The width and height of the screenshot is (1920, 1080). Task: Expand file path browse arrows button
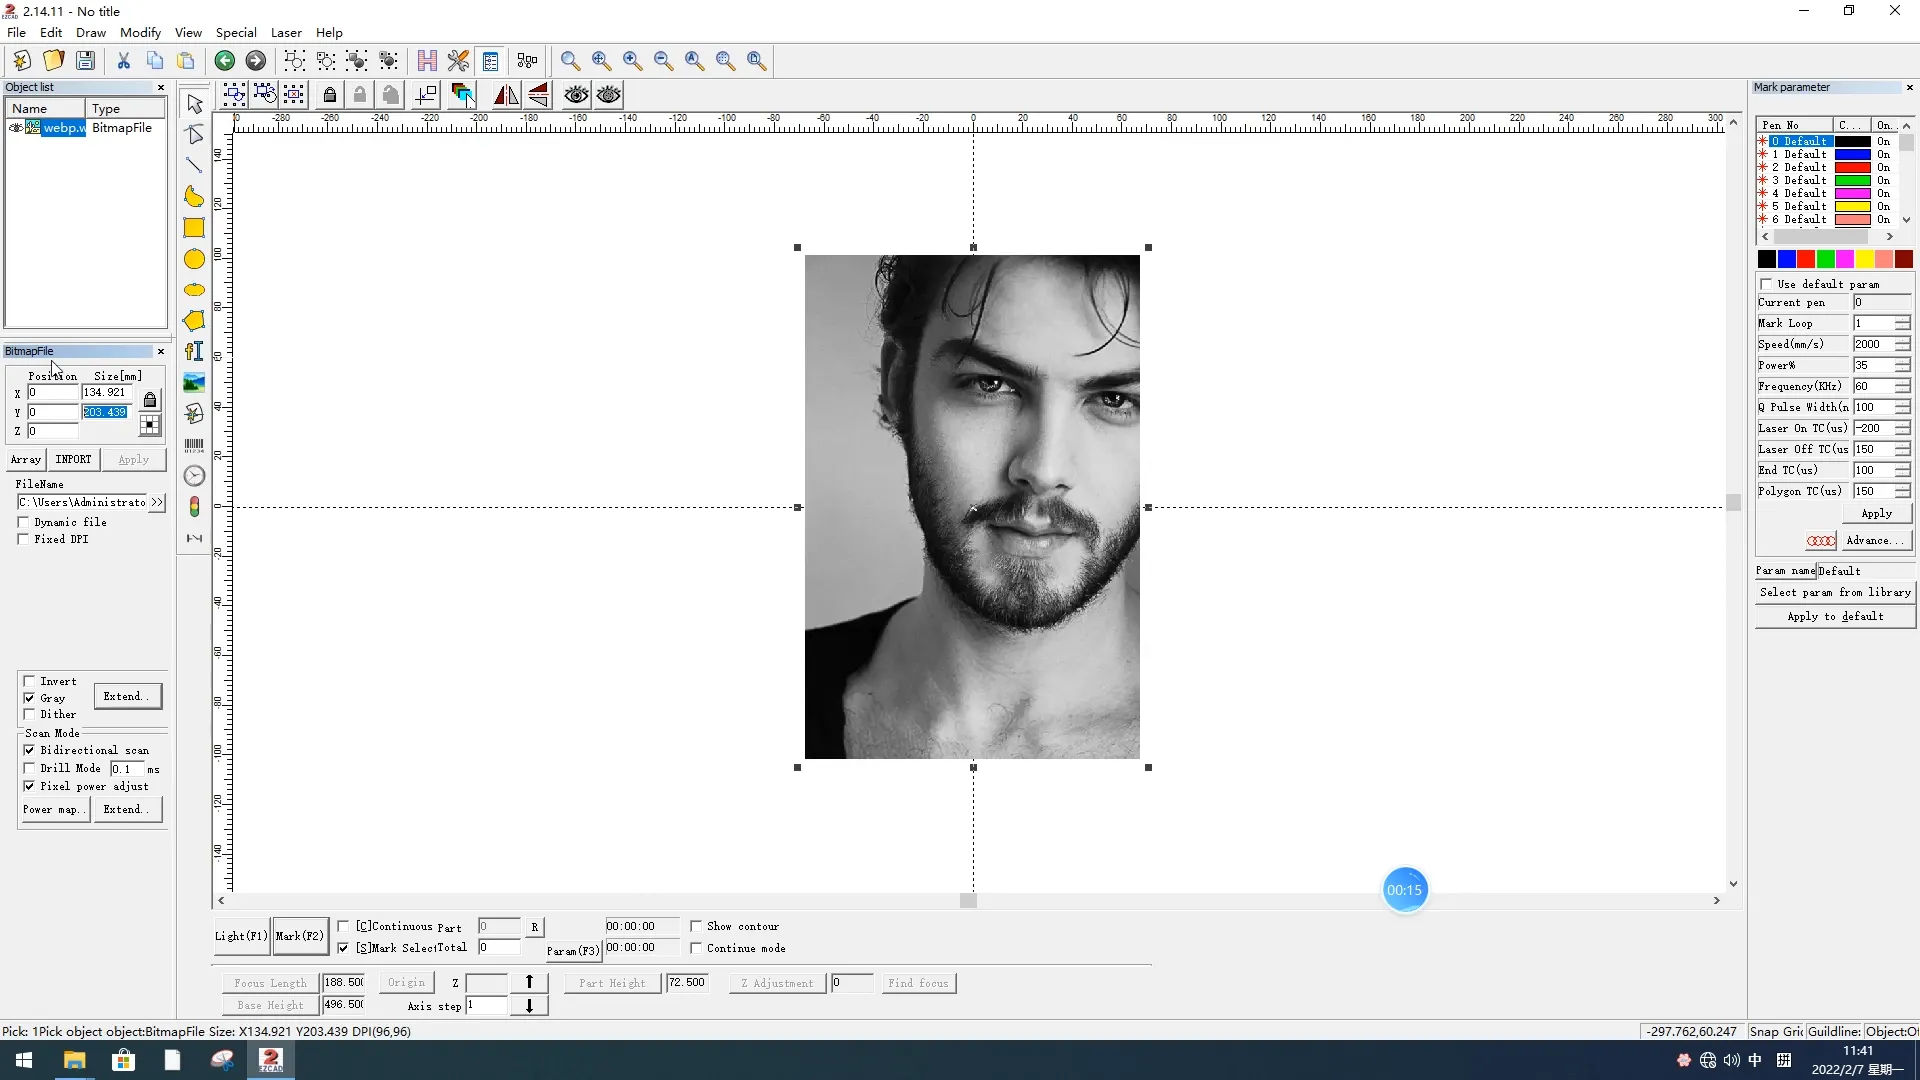[x=157, y=502]
